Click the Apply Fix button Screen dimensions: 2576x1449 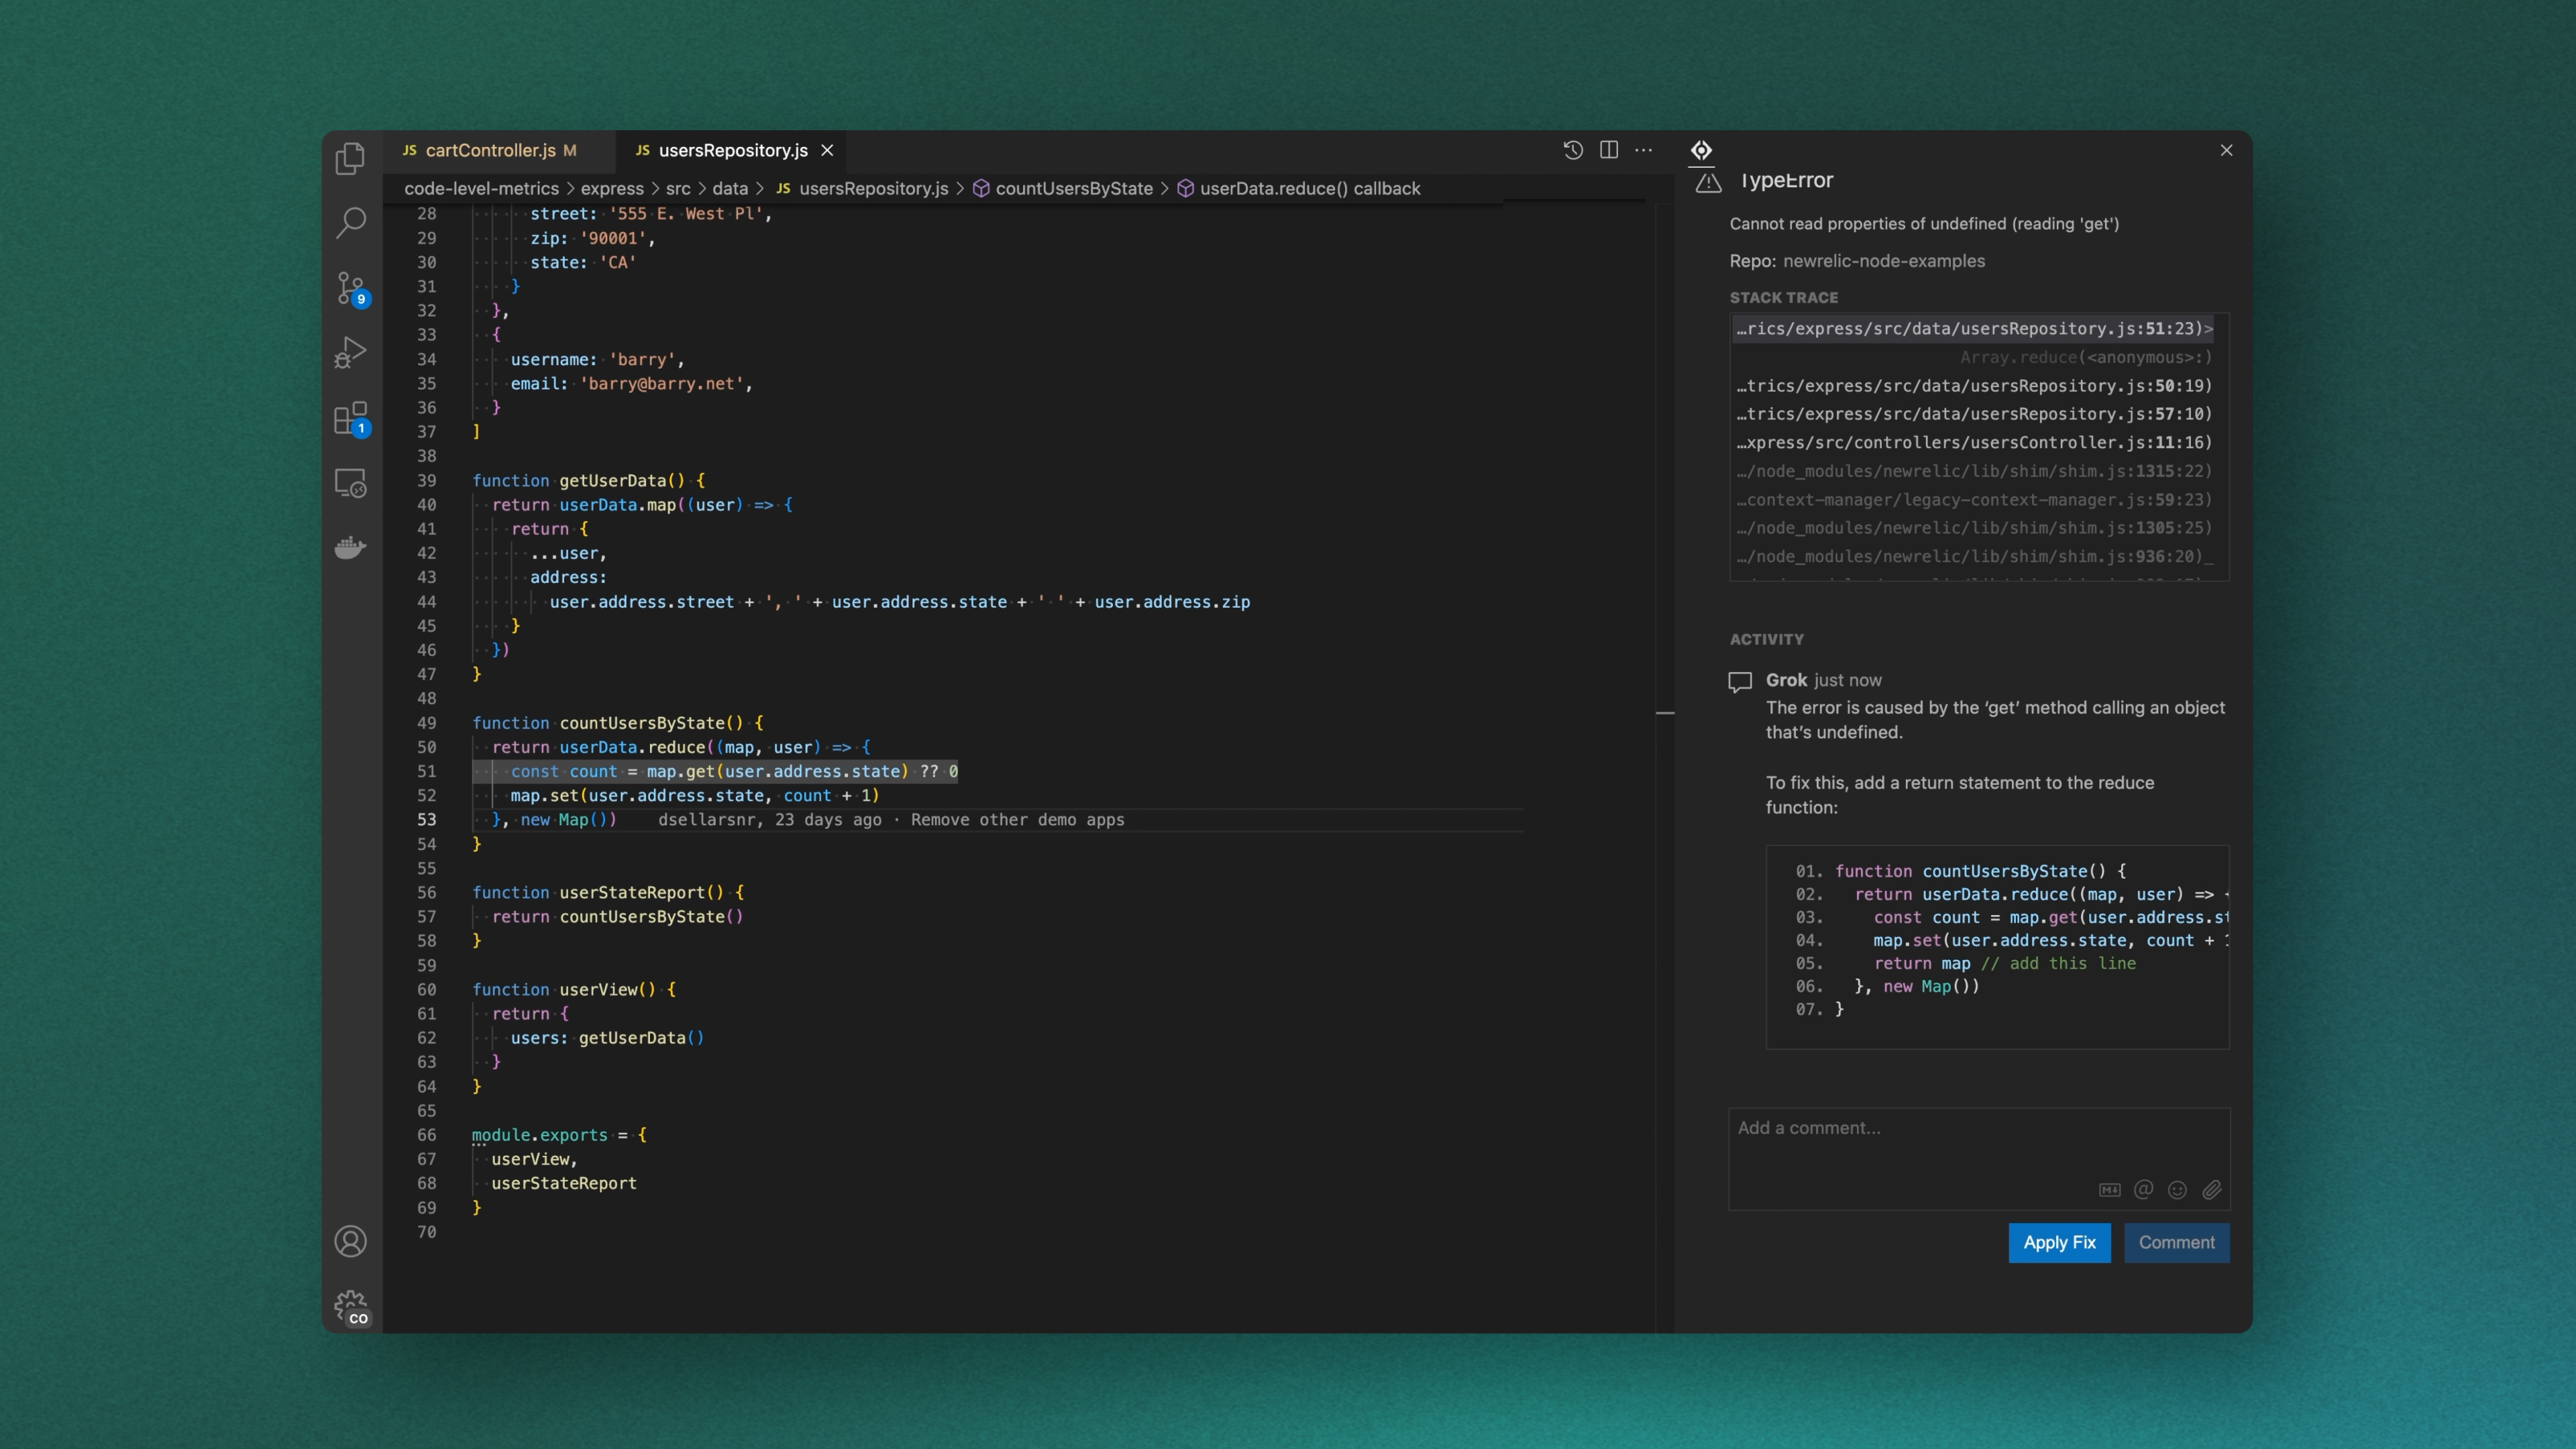click(2059, 1242)
